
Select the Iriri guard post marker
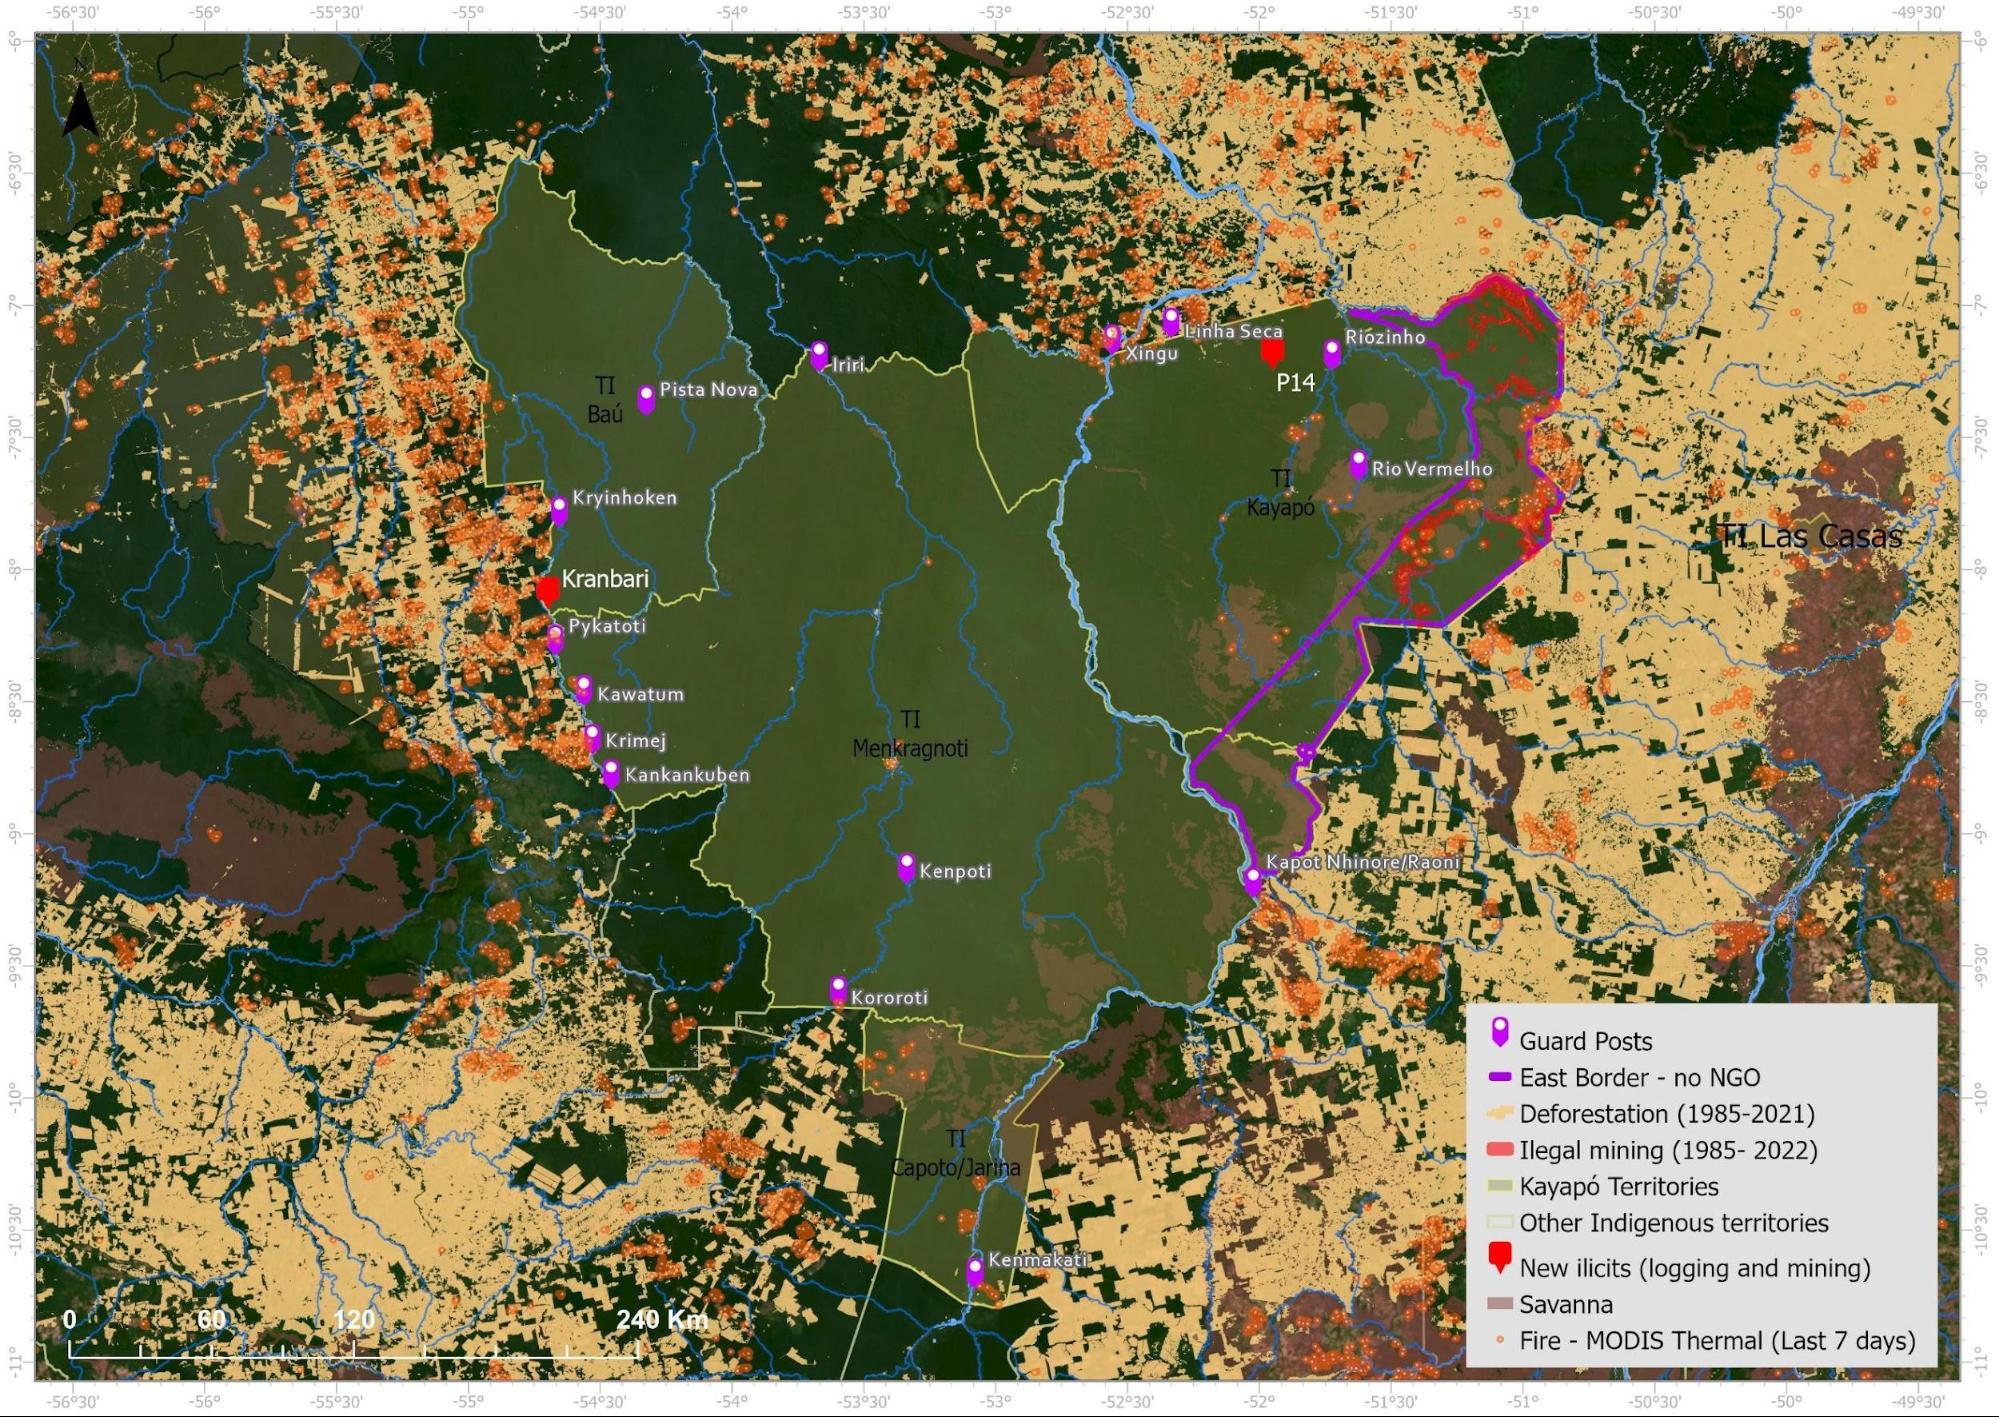point(819,355)
